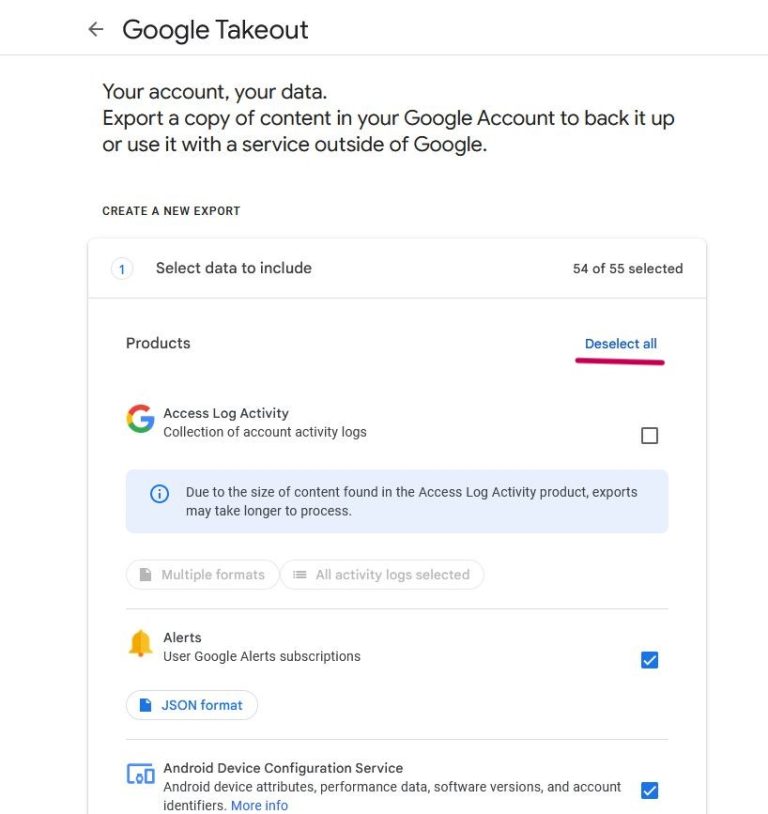Uncheck the Alerts checkbox

[649, 660]
